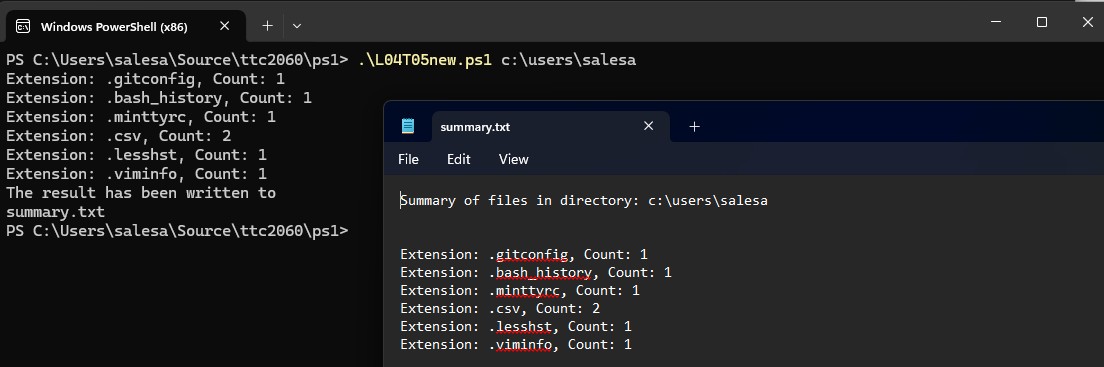Screen dimensions: 1104x367
Task: Click the 'Summary of files in directory' line
Action: [584, 201]
